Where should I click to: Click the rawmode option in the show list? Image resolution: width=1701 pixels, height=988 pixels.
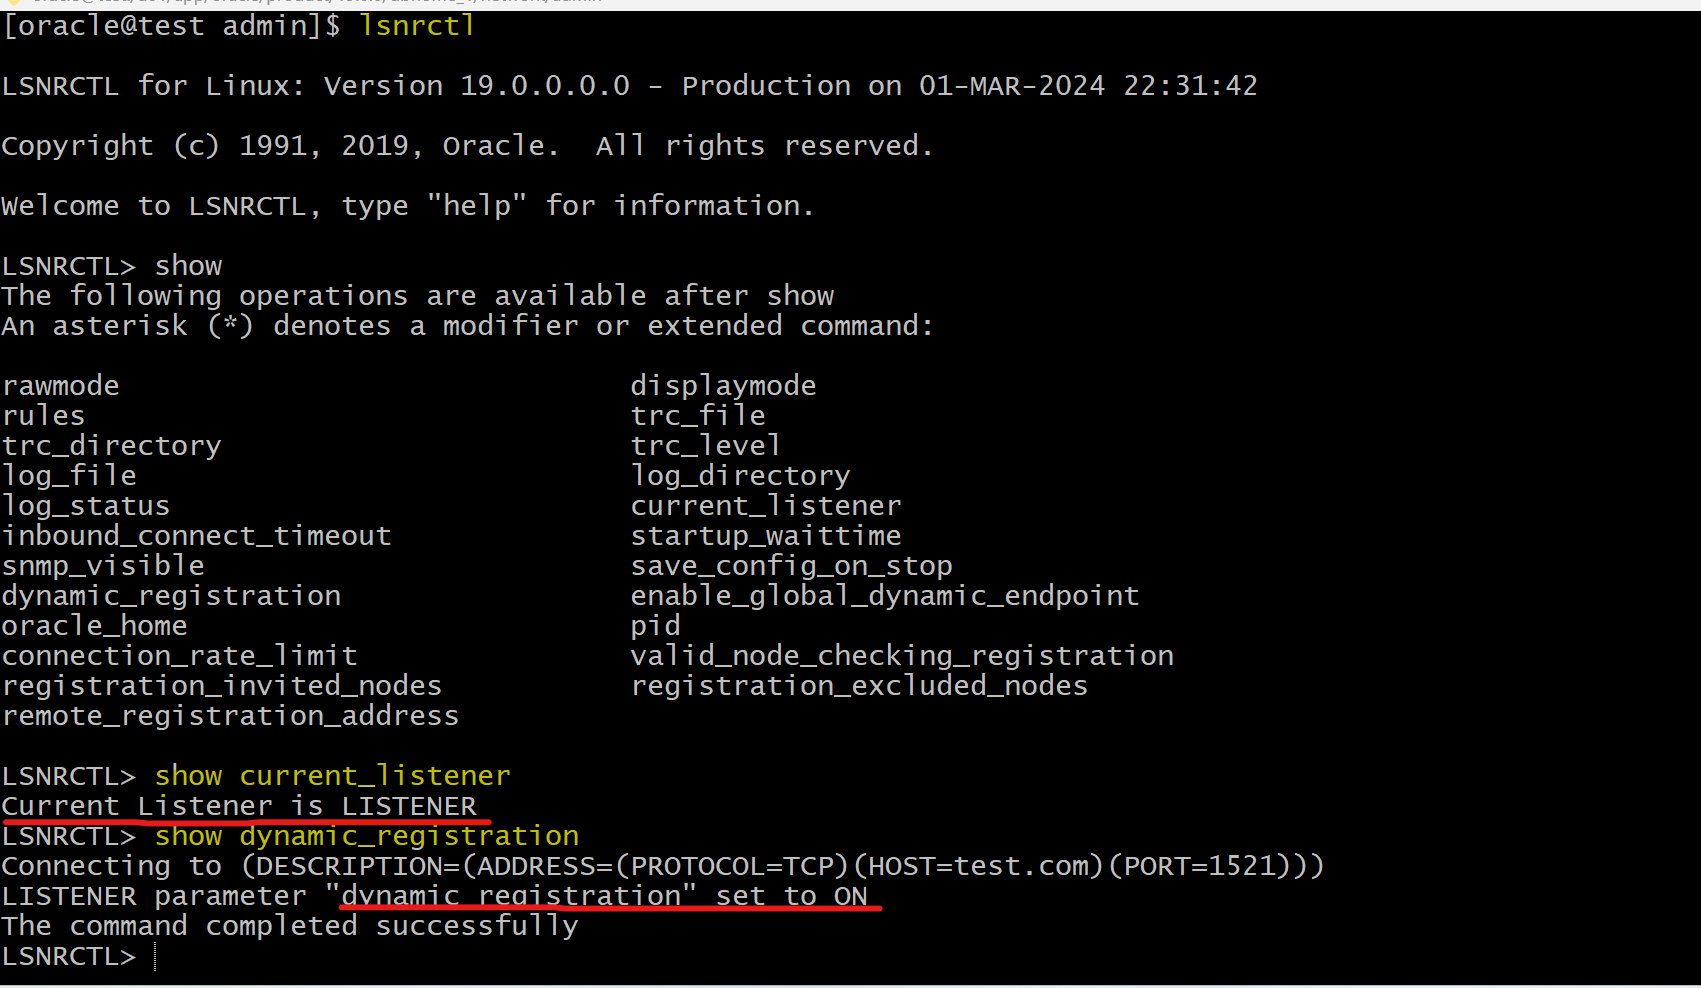coord(61,386)
